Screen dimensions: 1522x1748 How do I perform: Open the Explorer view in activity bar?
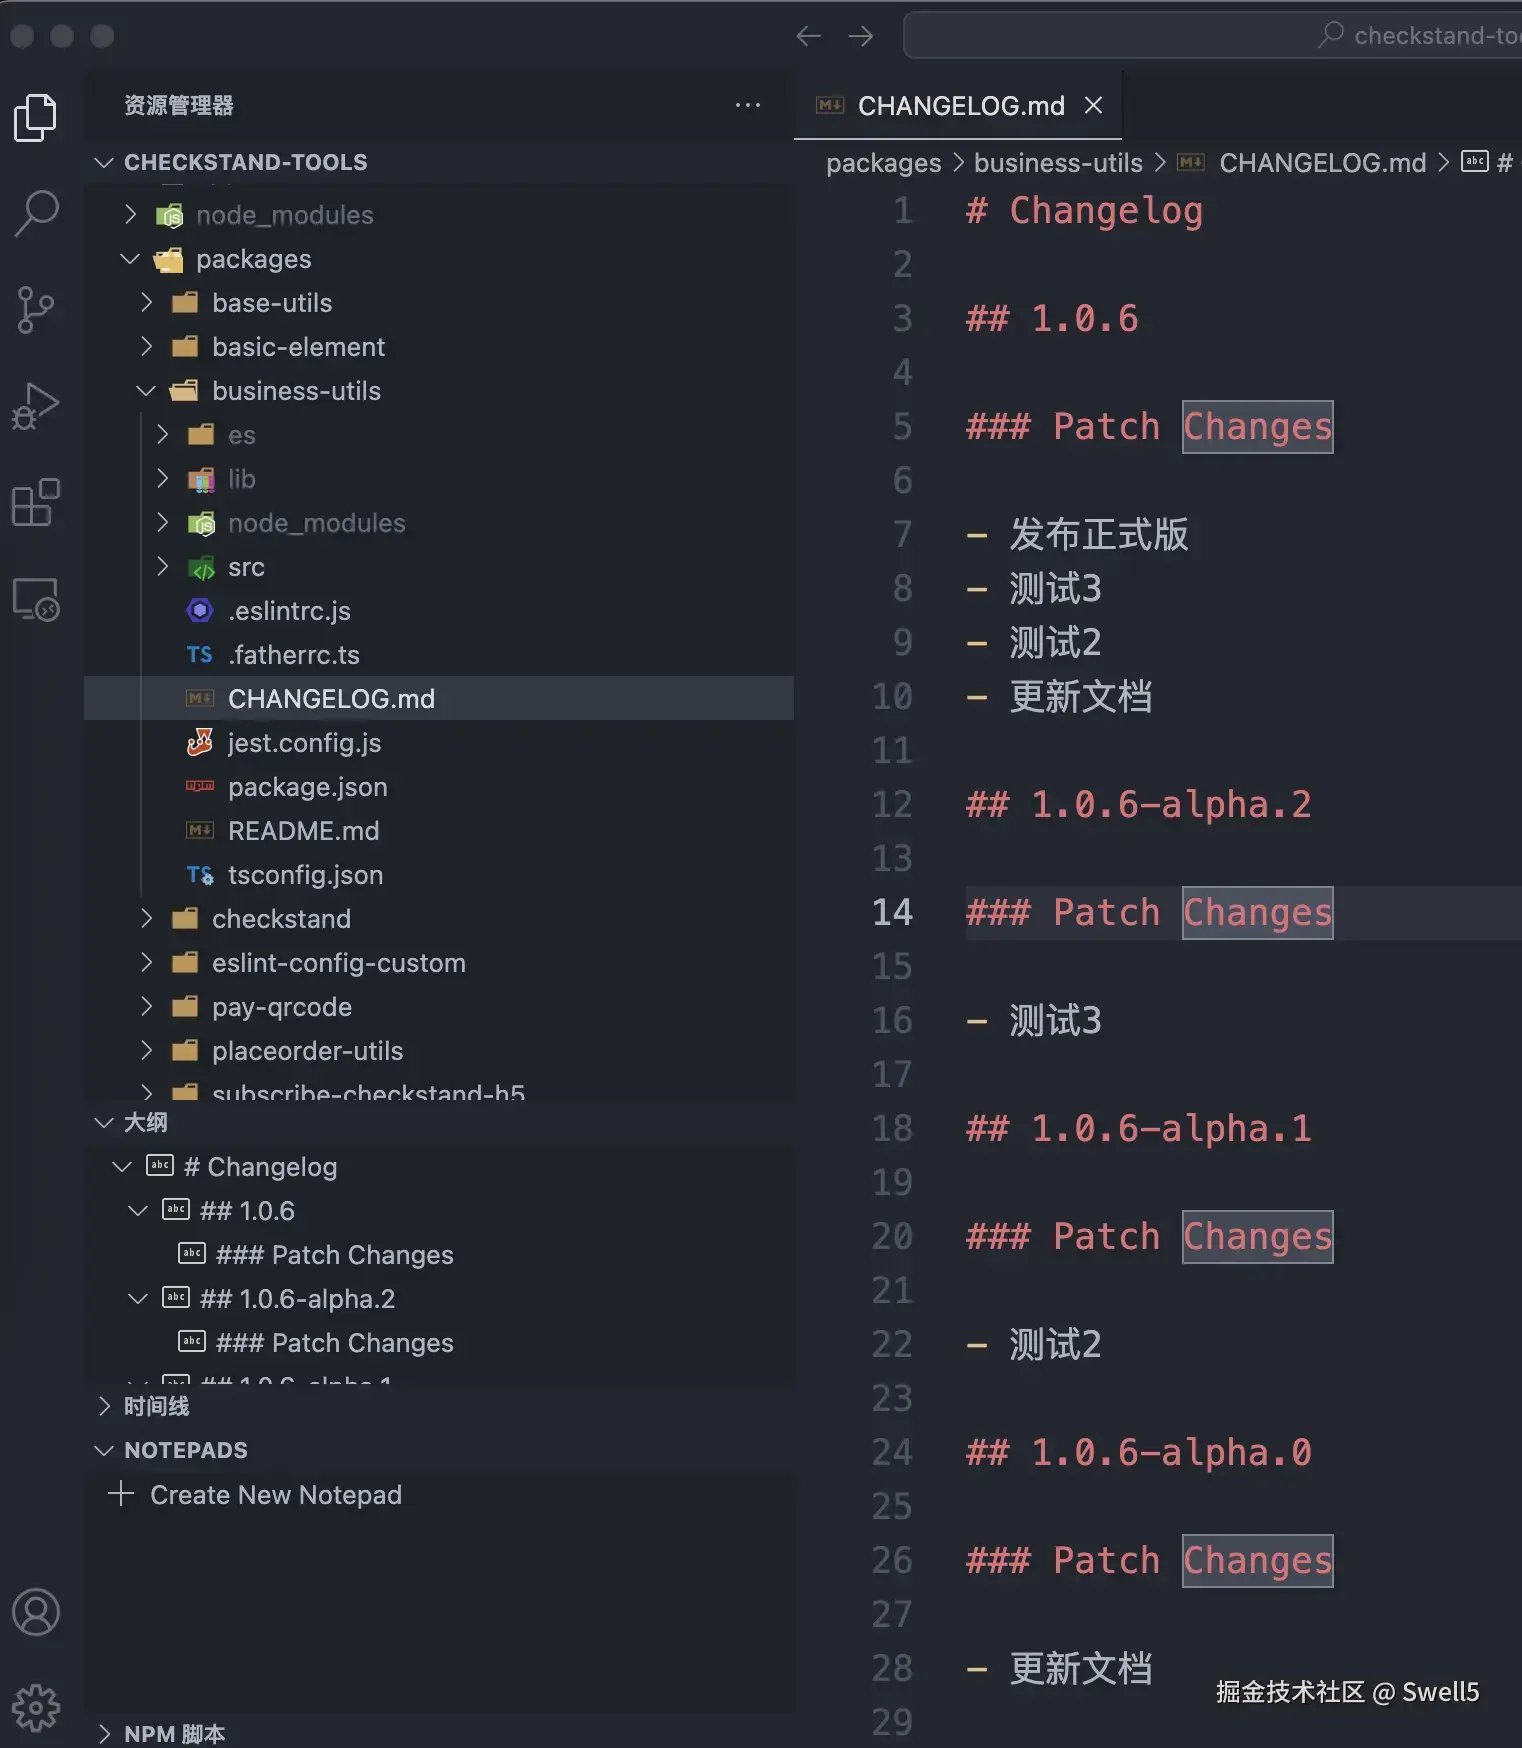pyautogui.click(x=36, y=117)
